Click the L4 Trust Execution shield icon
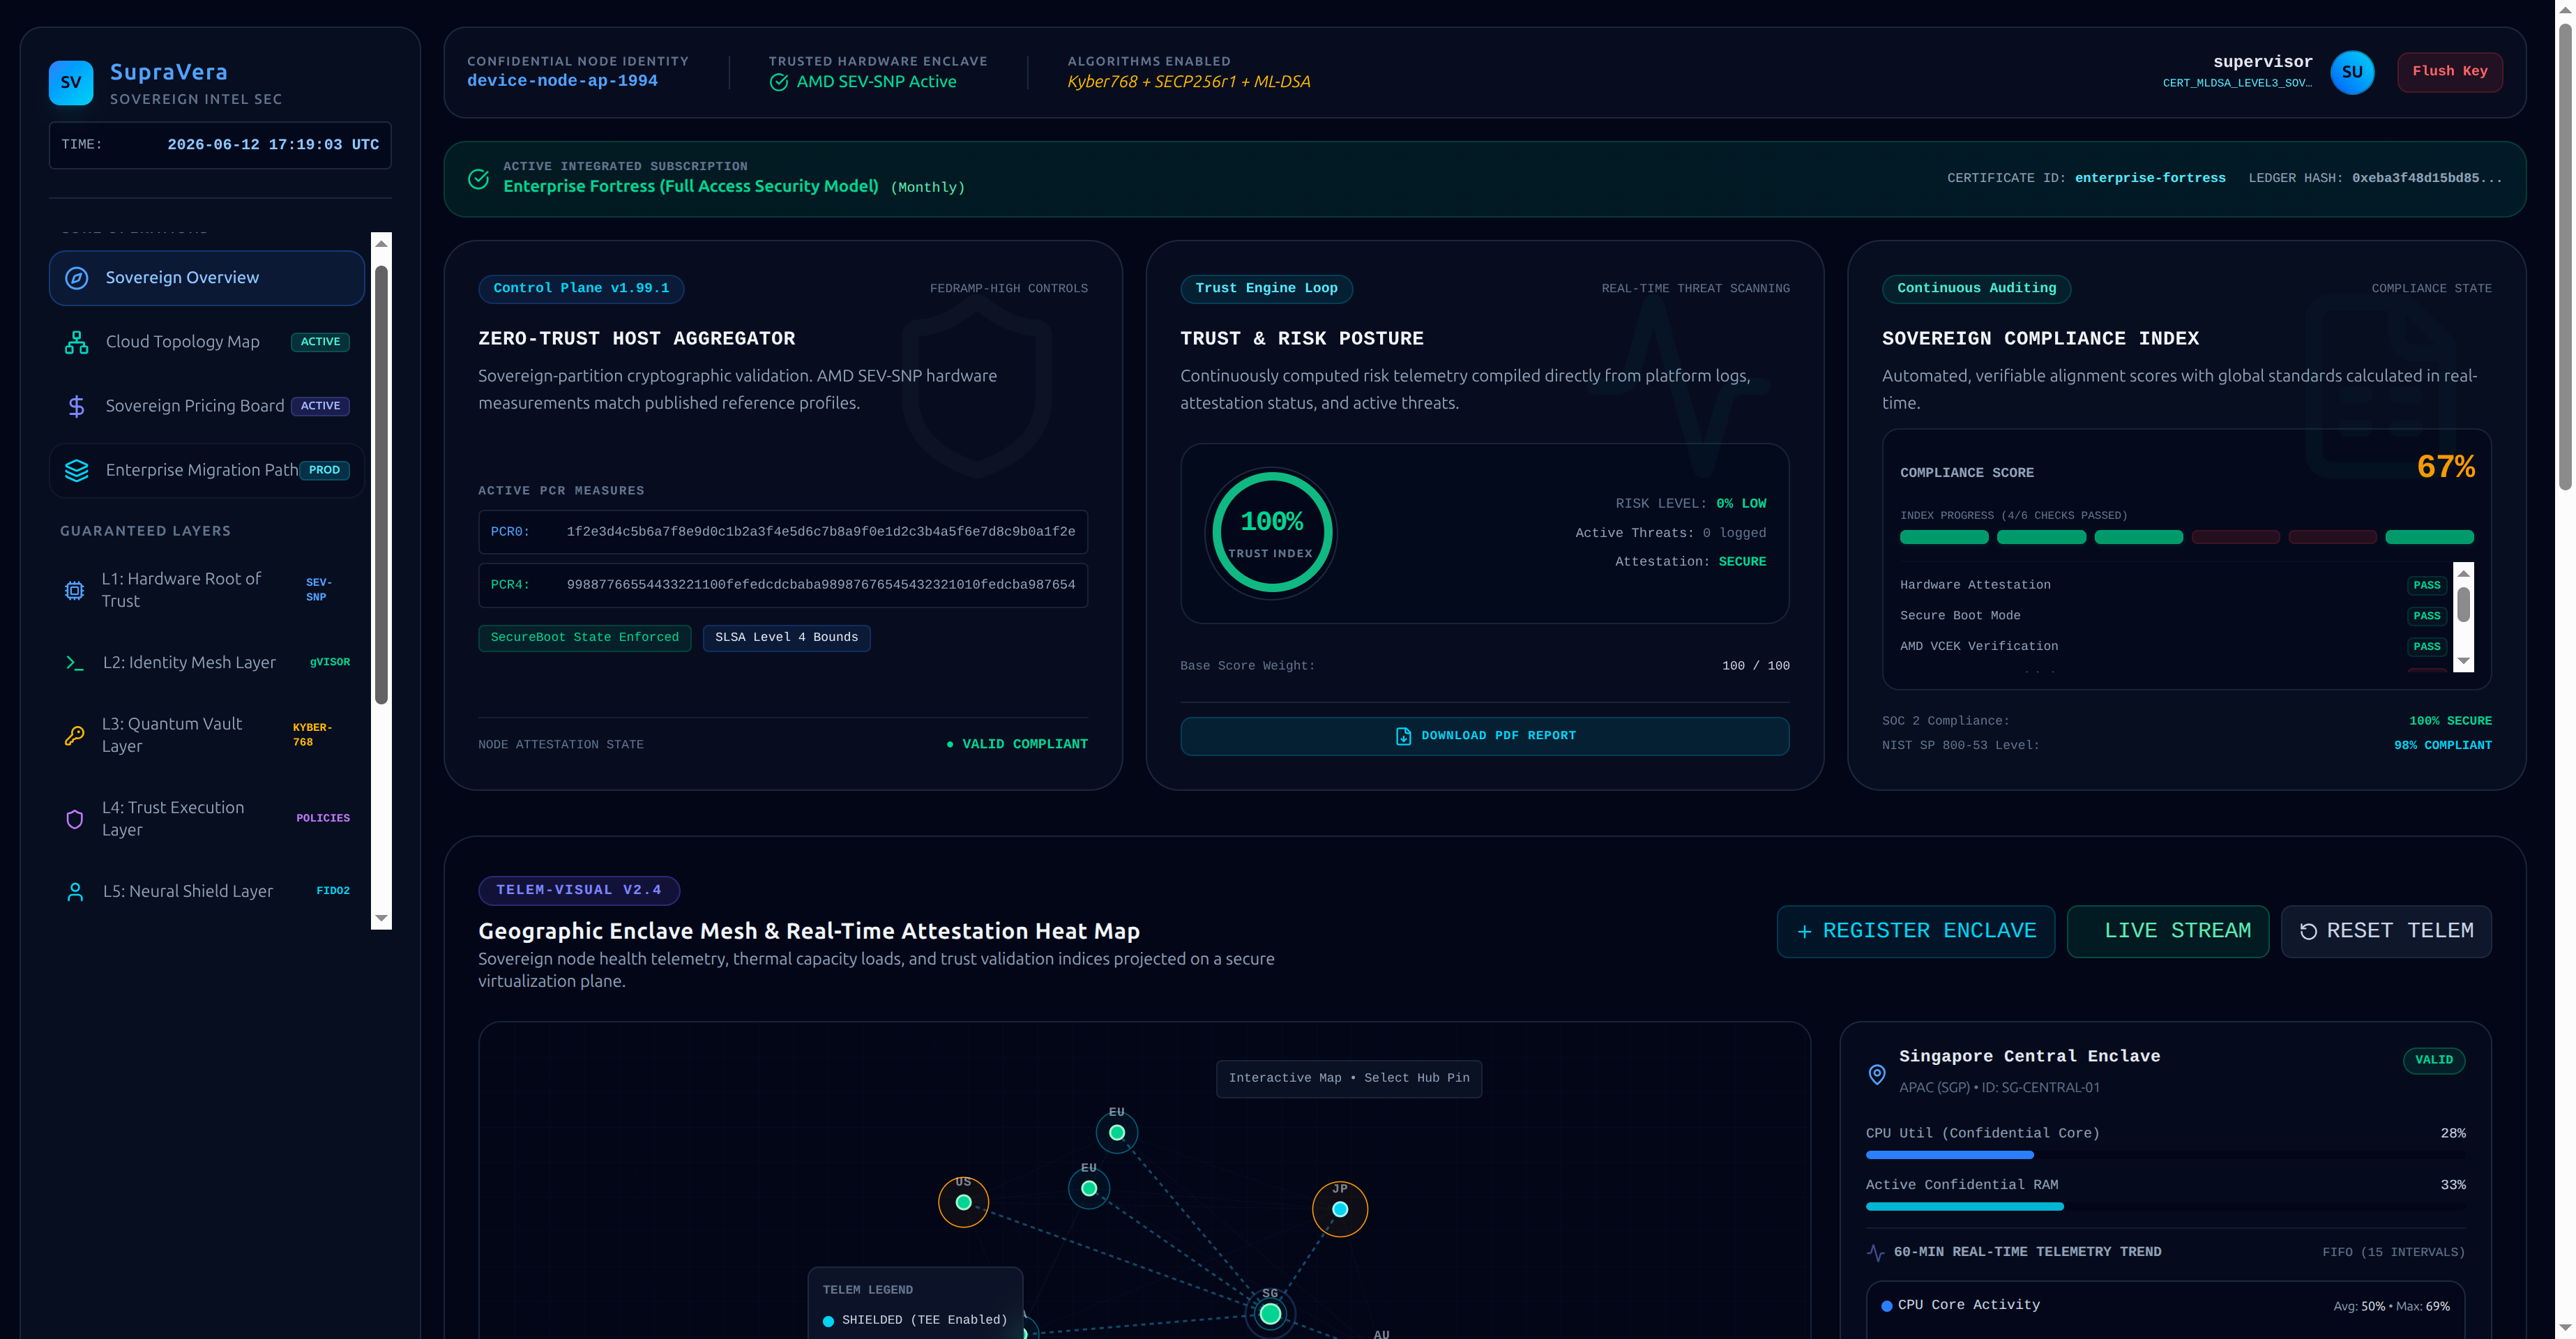 coord(75,819)
